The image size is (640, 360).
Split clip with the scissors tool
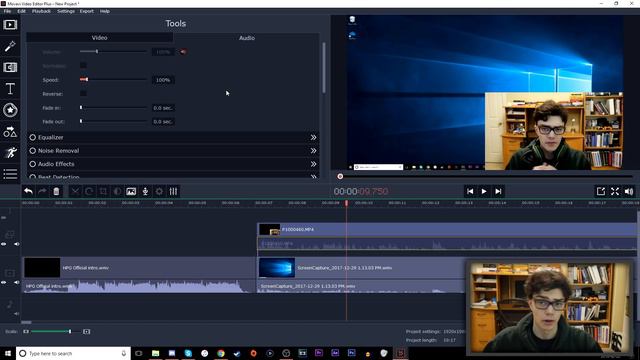click(x=75, y=191)
